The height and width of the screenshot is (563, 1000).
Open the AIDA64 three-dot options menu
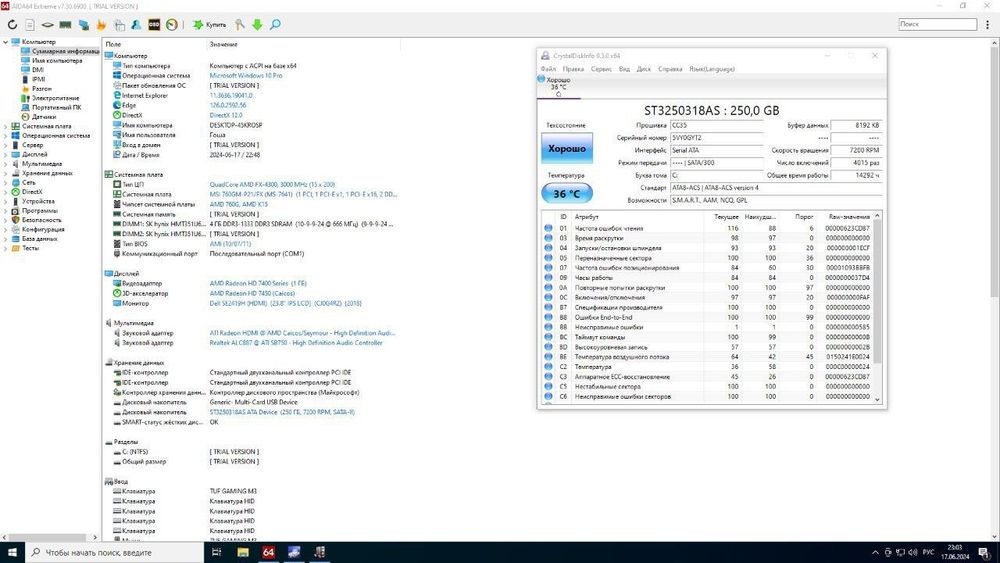tap(988, 24)
